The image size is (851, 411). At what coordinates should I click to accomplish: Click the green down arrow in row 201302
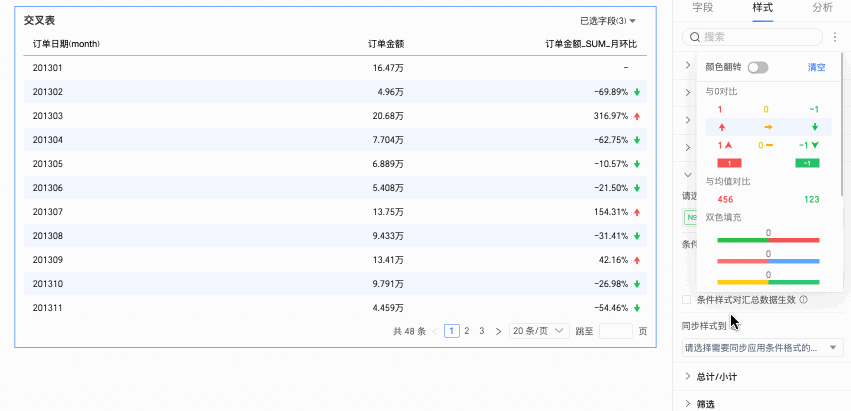coord(637,92)
